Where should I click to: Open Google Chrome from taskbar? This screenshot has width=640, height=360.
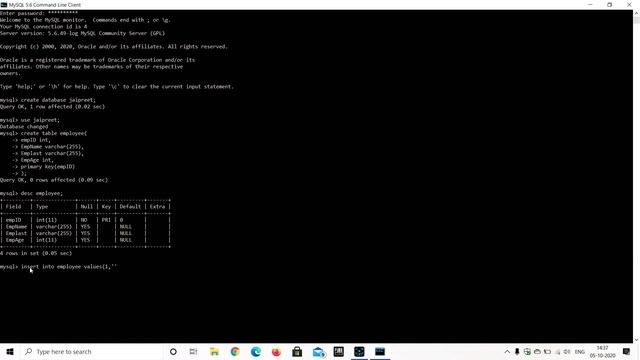tap(235, 351)
